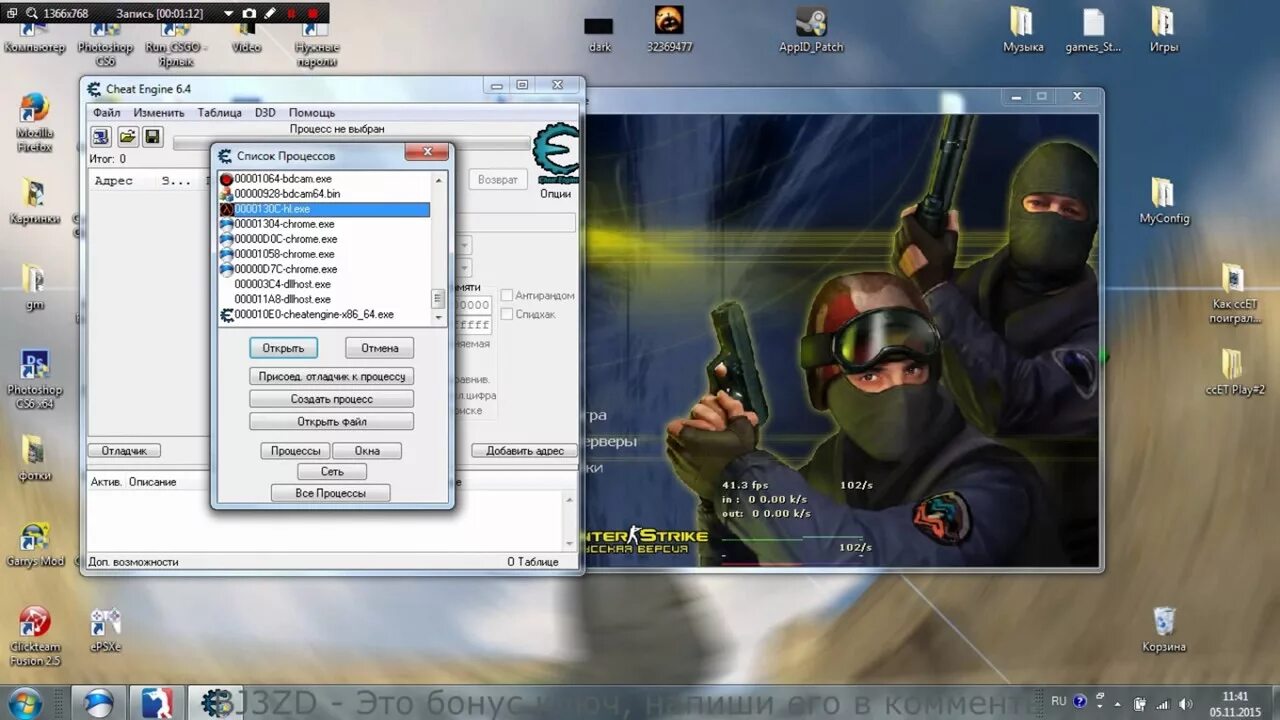The height and width of the screenshot is (720, 1280).
Task: Click the Процессы button
Action: coord(296,451)
